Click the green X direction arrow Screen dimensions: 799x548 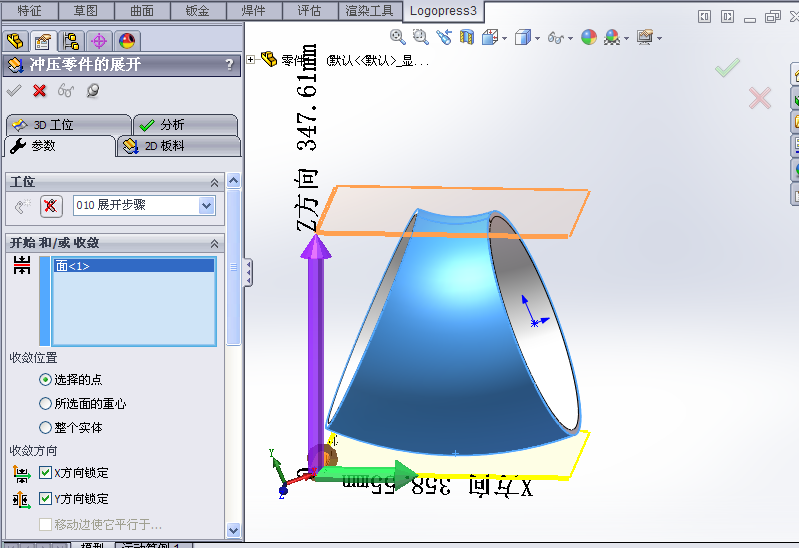pos(365,475)
